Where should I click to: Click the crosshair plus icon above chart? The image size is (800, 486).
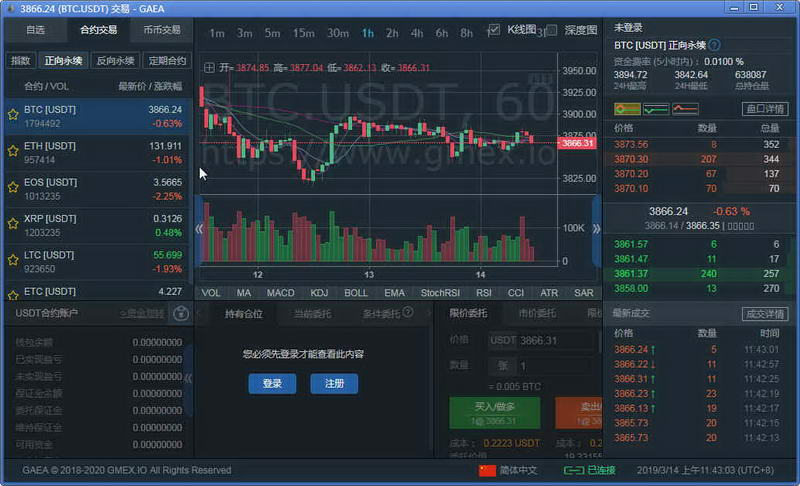[x=209, y=68]
